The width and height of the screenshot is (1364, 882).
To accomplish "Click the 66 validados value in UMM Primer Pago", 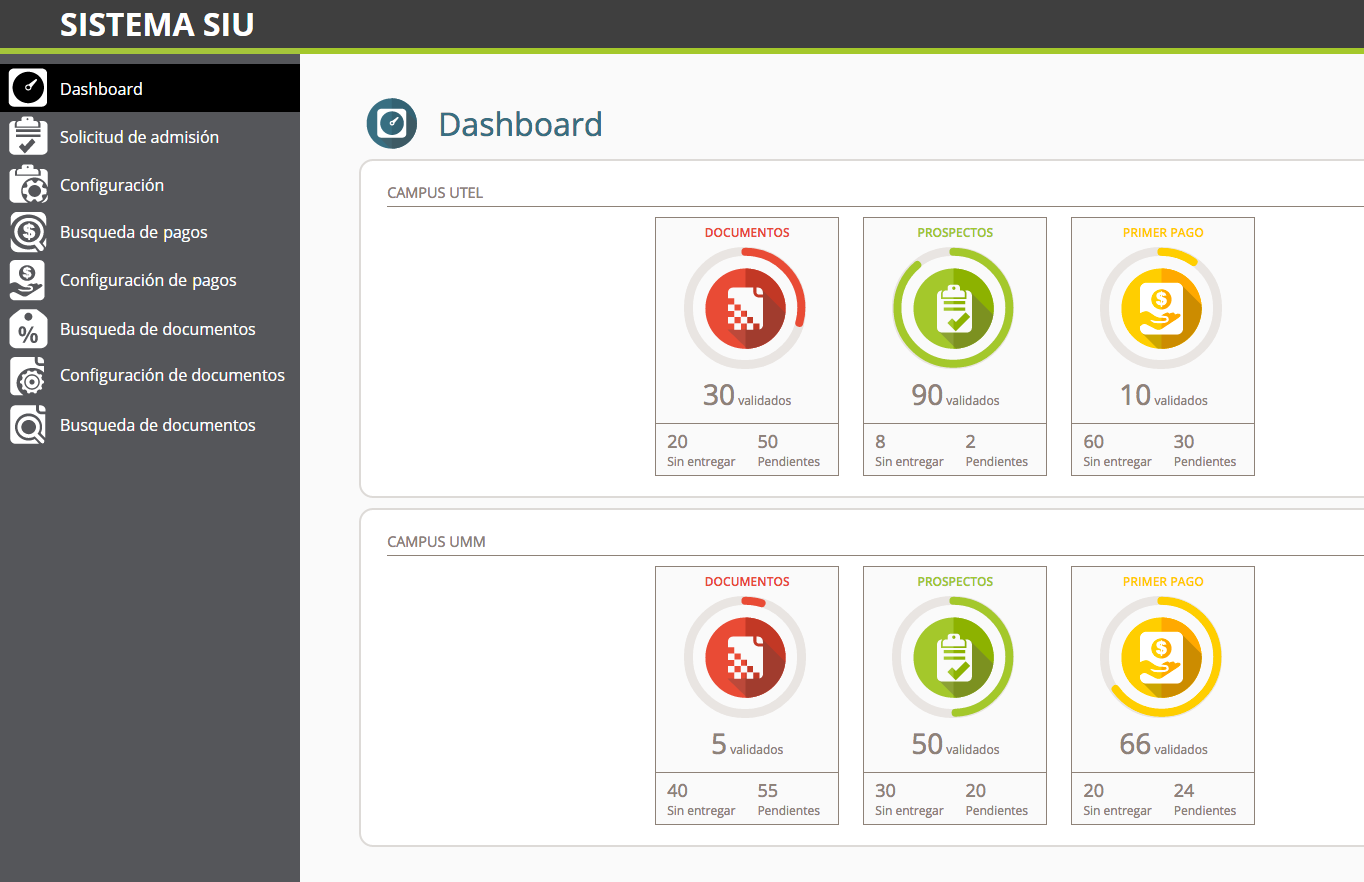I will [1163, 745].
